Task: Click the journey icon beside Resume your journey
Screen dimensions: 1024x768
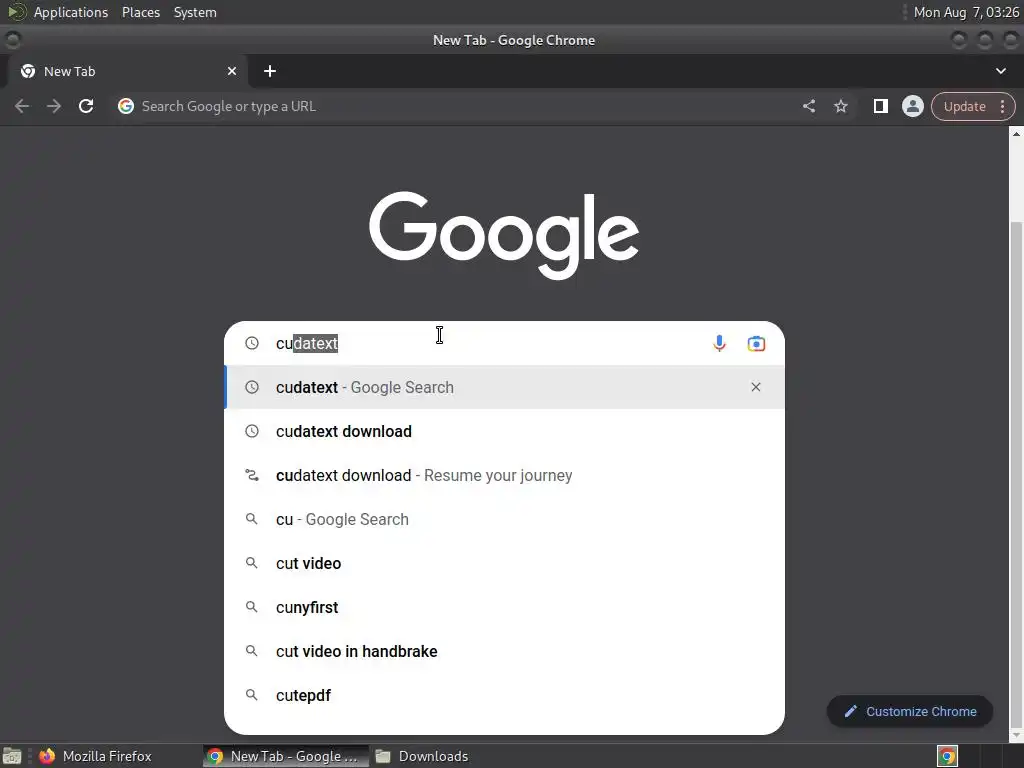Action: (x=251, y=475)
